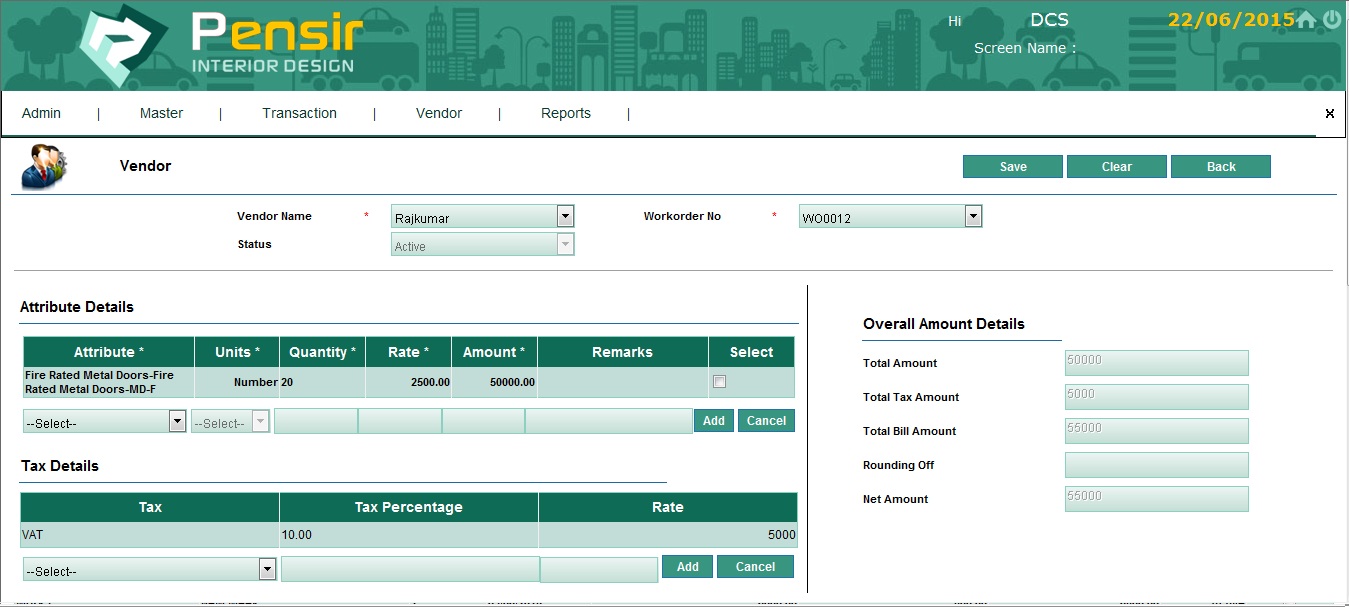Viewport: 1350px width, 607px height.
Task: Open the Tax --Select-- dropdown
Action: point(267,570)
